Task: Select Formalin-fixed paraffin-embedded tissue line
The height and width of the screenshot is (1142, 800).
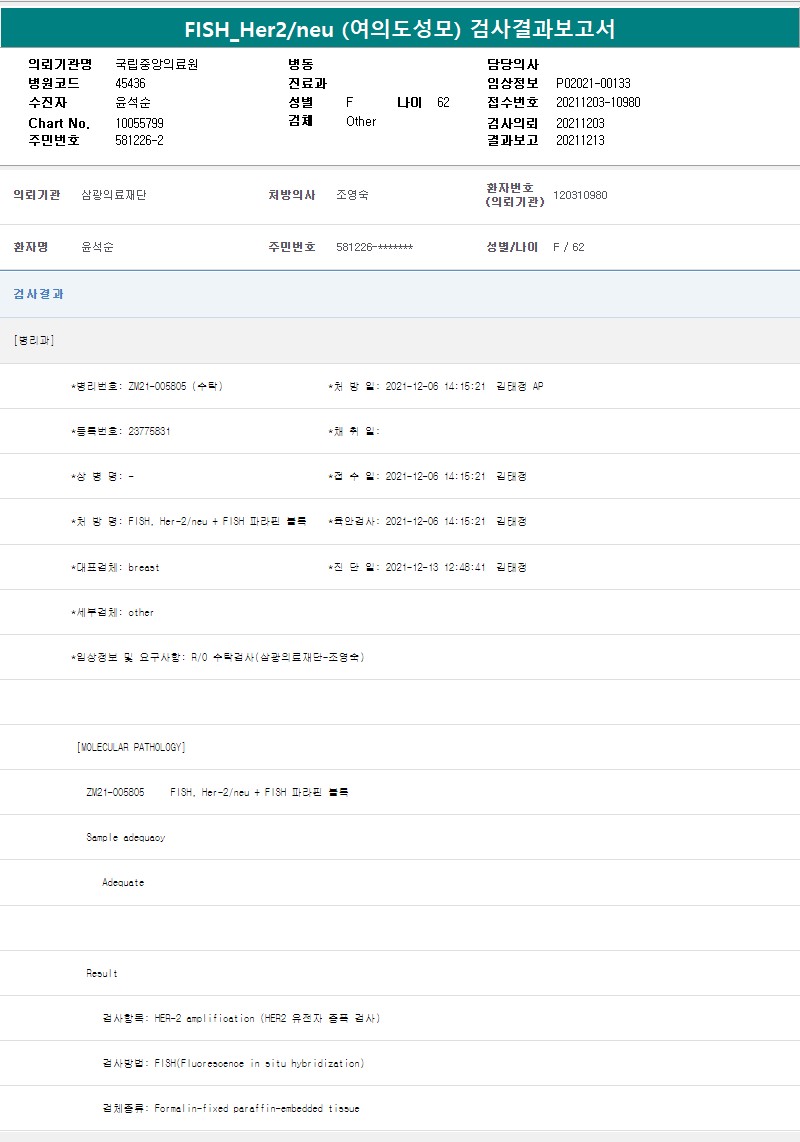Action: (231, 1109)
